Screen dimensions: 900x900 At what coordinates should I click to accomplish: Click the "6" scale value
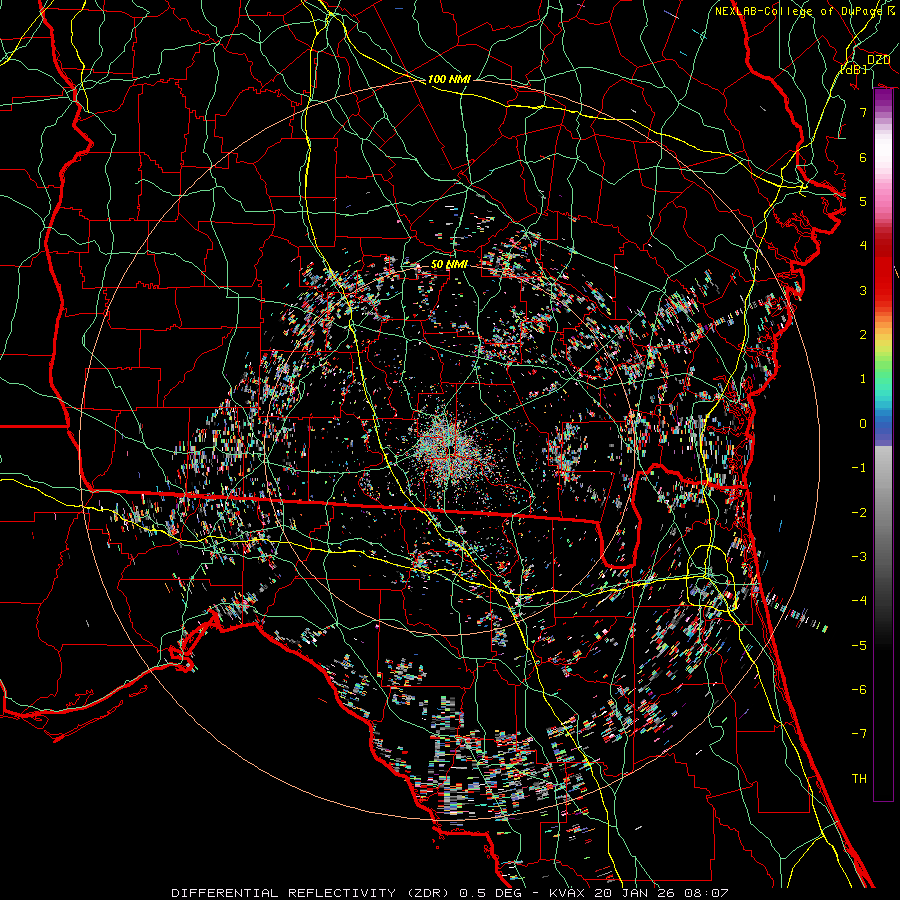(863, 157)
